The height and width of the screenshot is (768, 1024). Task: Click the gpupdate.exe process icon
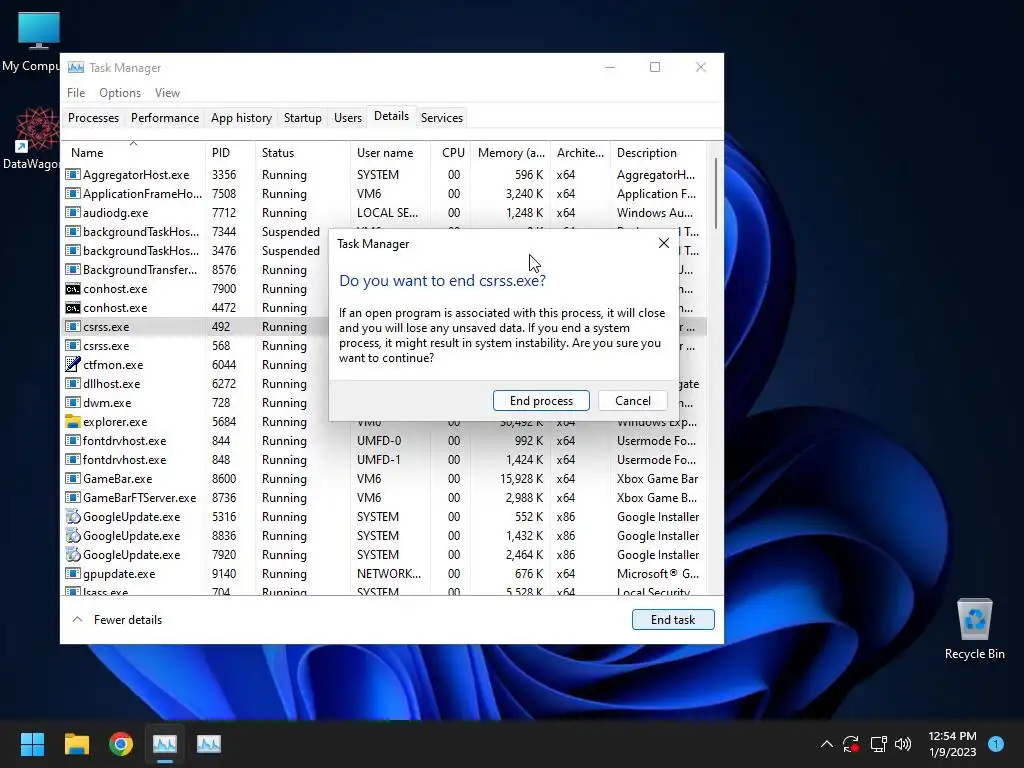coord(72,573)
